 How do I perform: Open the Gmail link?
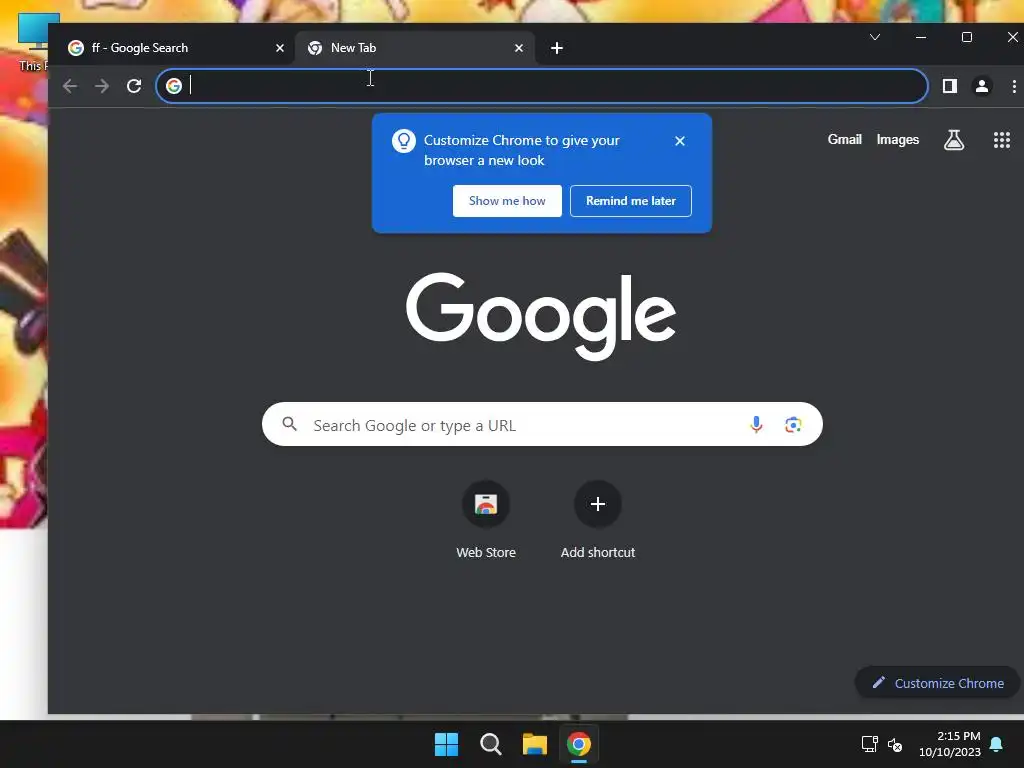pyautogui.click(x=844, y=140)
